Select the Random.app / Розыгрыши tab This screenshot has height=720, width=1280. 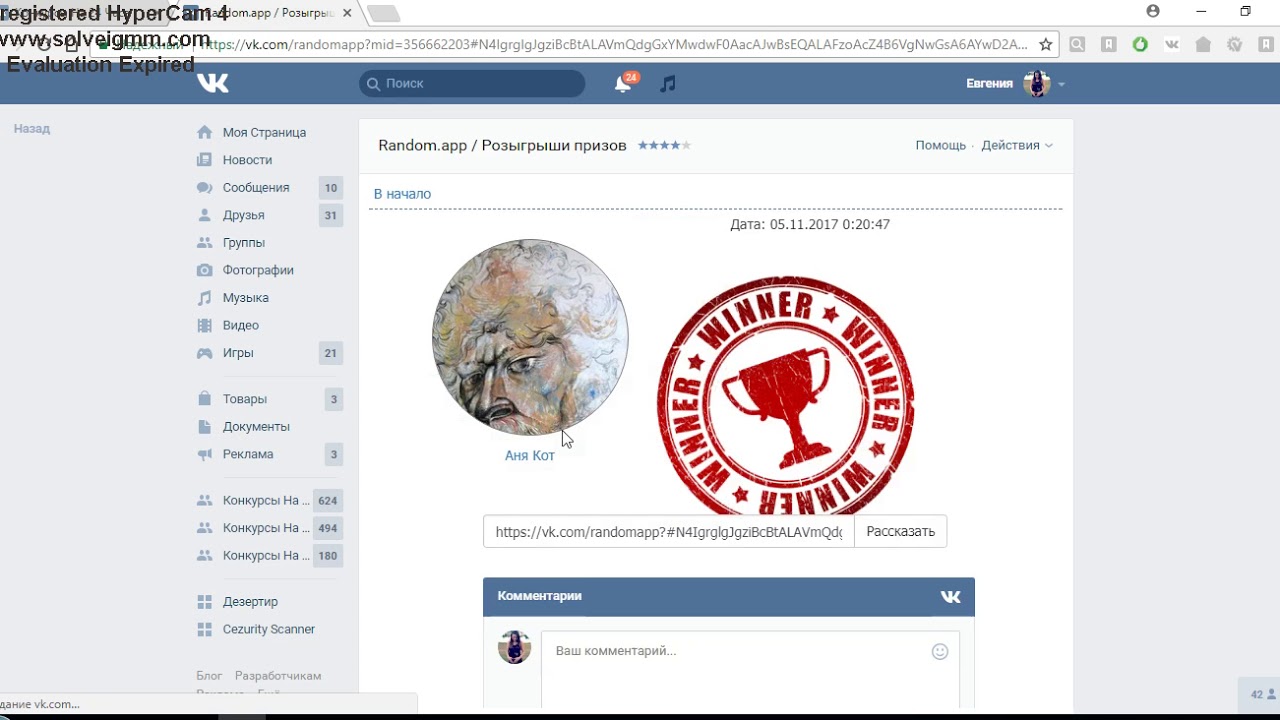tap(270, 13)
